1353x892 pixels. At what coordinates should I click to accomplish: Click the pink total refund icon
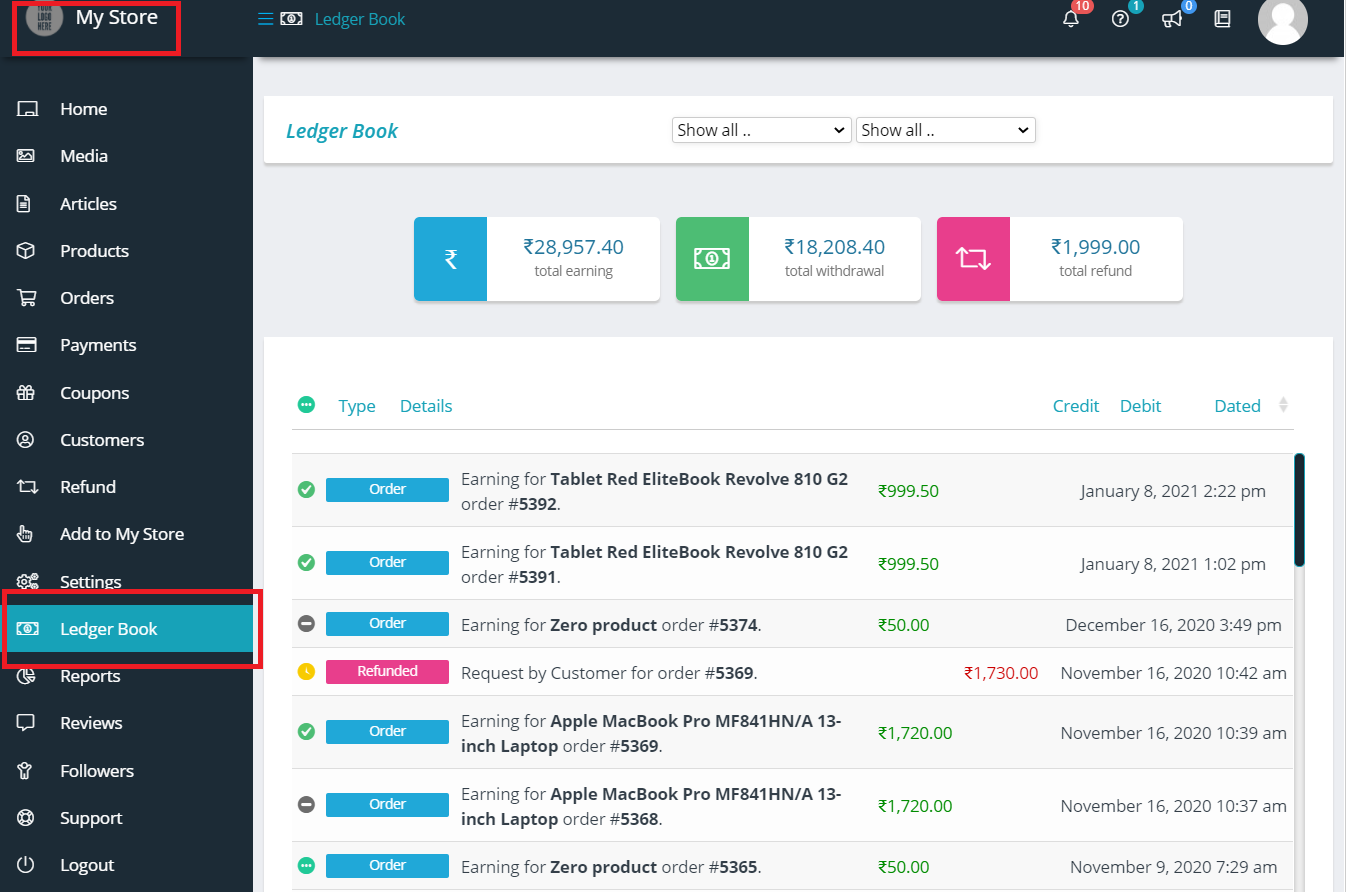click(973, 259)
